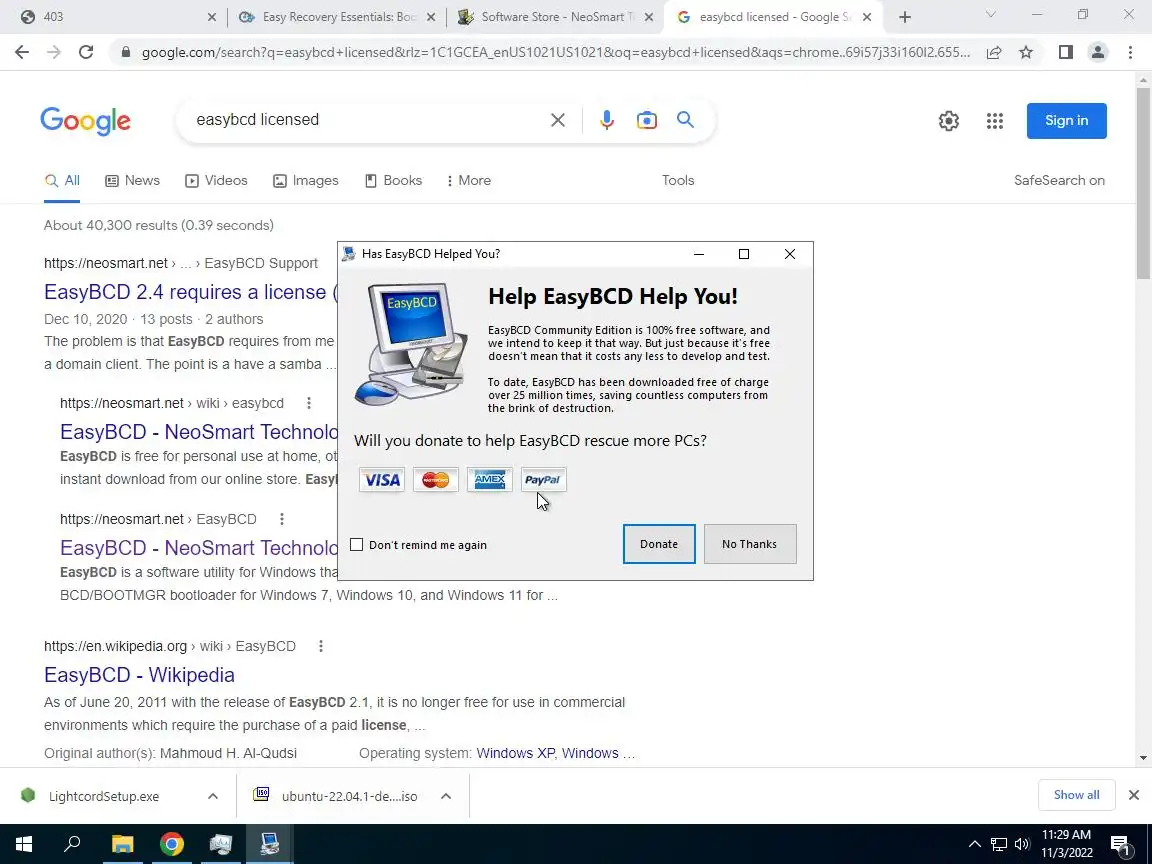Click the Windows XP operating system link
This screenshot has width=1152, height=864.
(x=516, y=754)
